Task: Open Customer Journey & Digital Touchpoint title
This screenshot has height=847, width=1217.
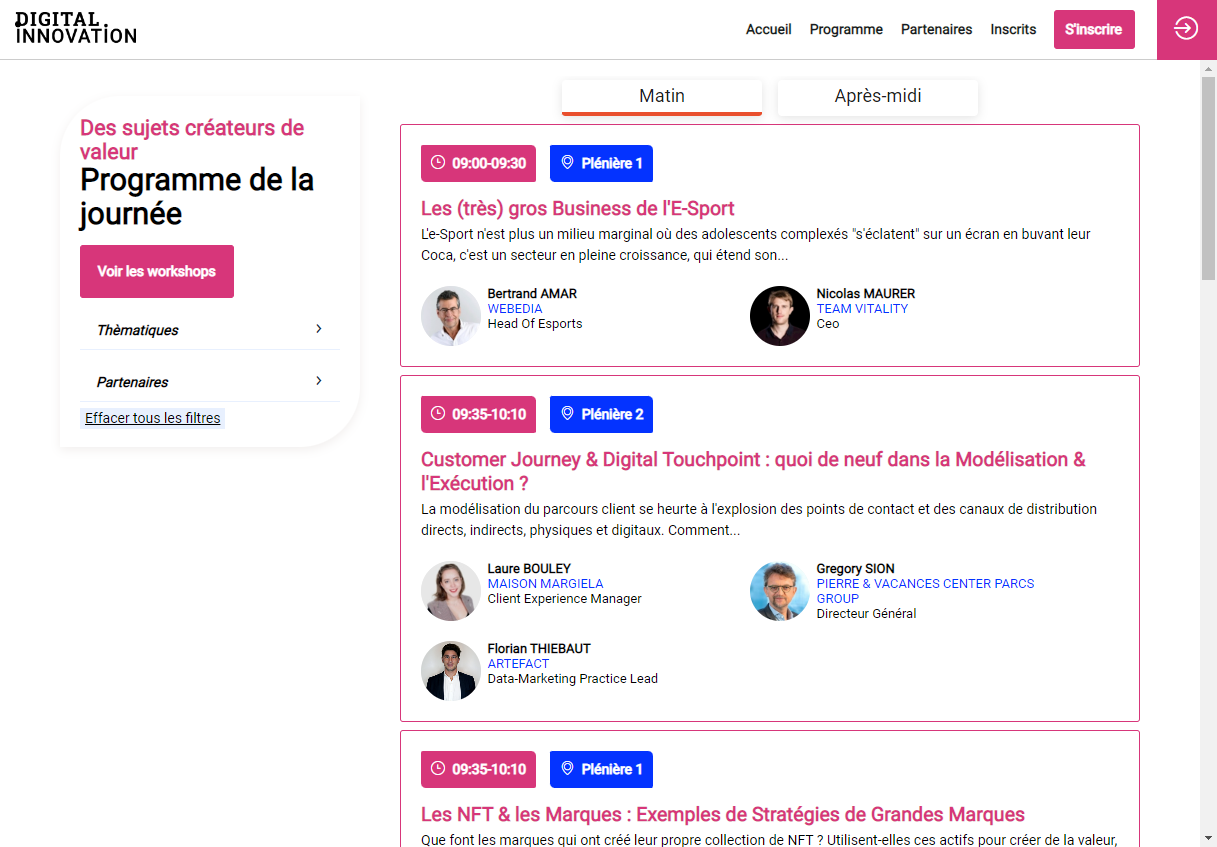Action: (x=753, y=472)
